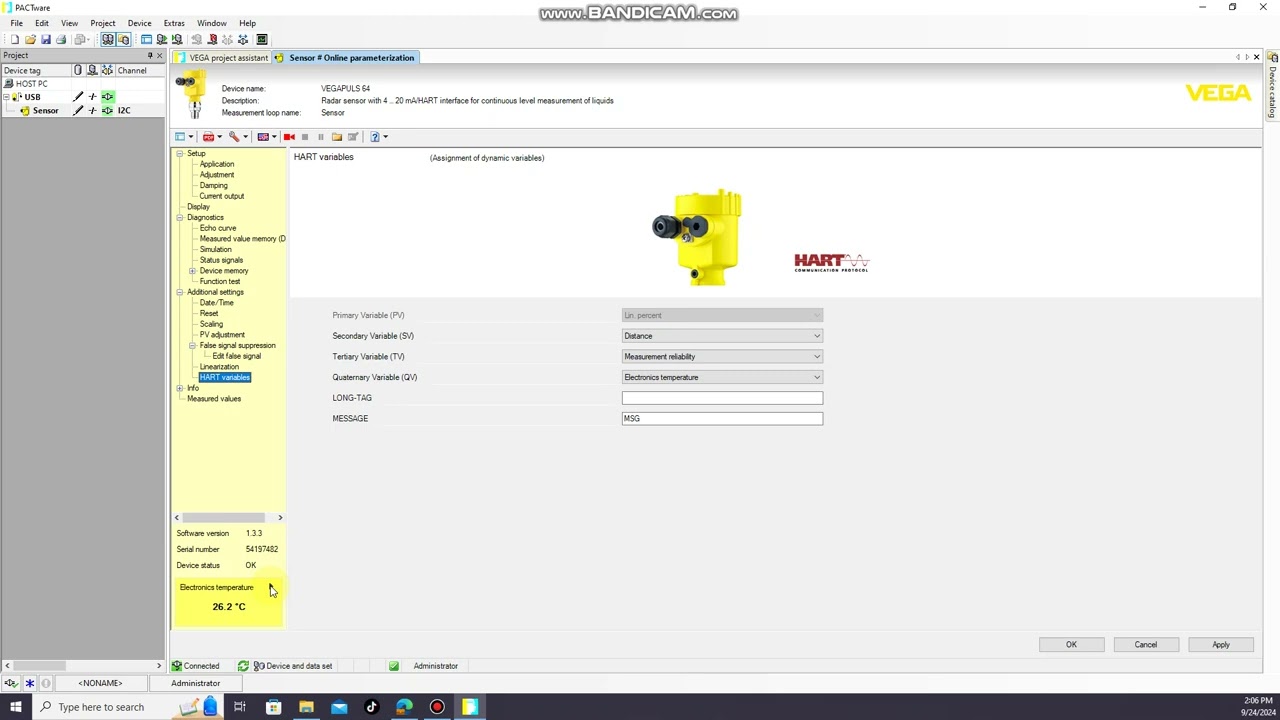The height and width of the screenshot is (720, 1280).
Task: Select Date/Time in the tree
Action: point(216,303)
